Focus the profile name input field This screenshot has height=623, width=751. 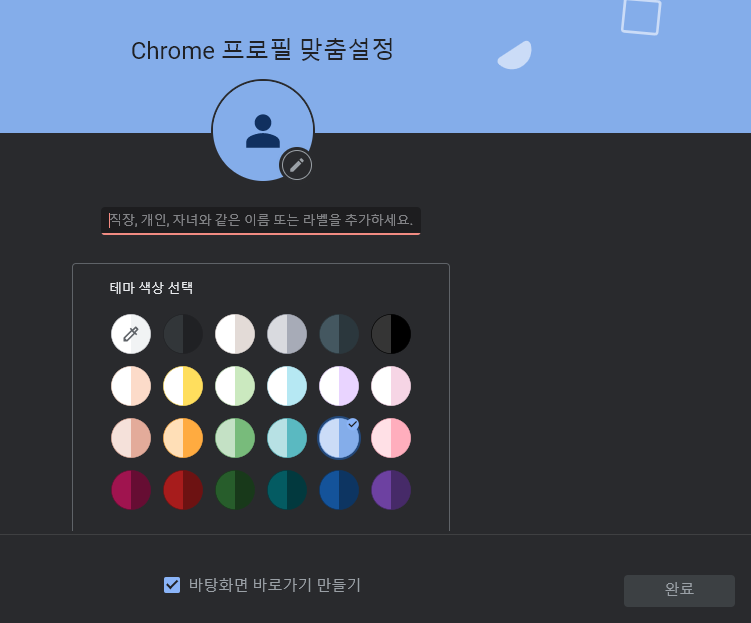pos(261,220)
